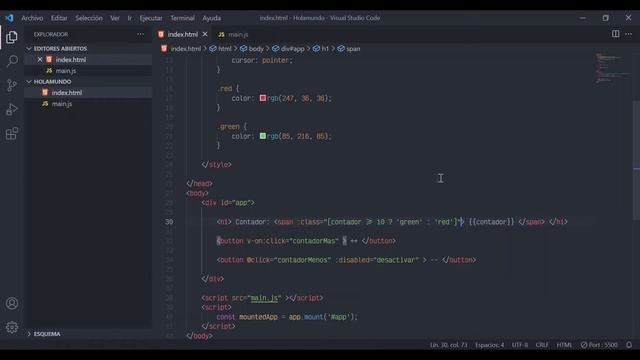Expand the ESQUEMA outline section
The width and height of the screenshot is (640, 360).
click(47, 334)
